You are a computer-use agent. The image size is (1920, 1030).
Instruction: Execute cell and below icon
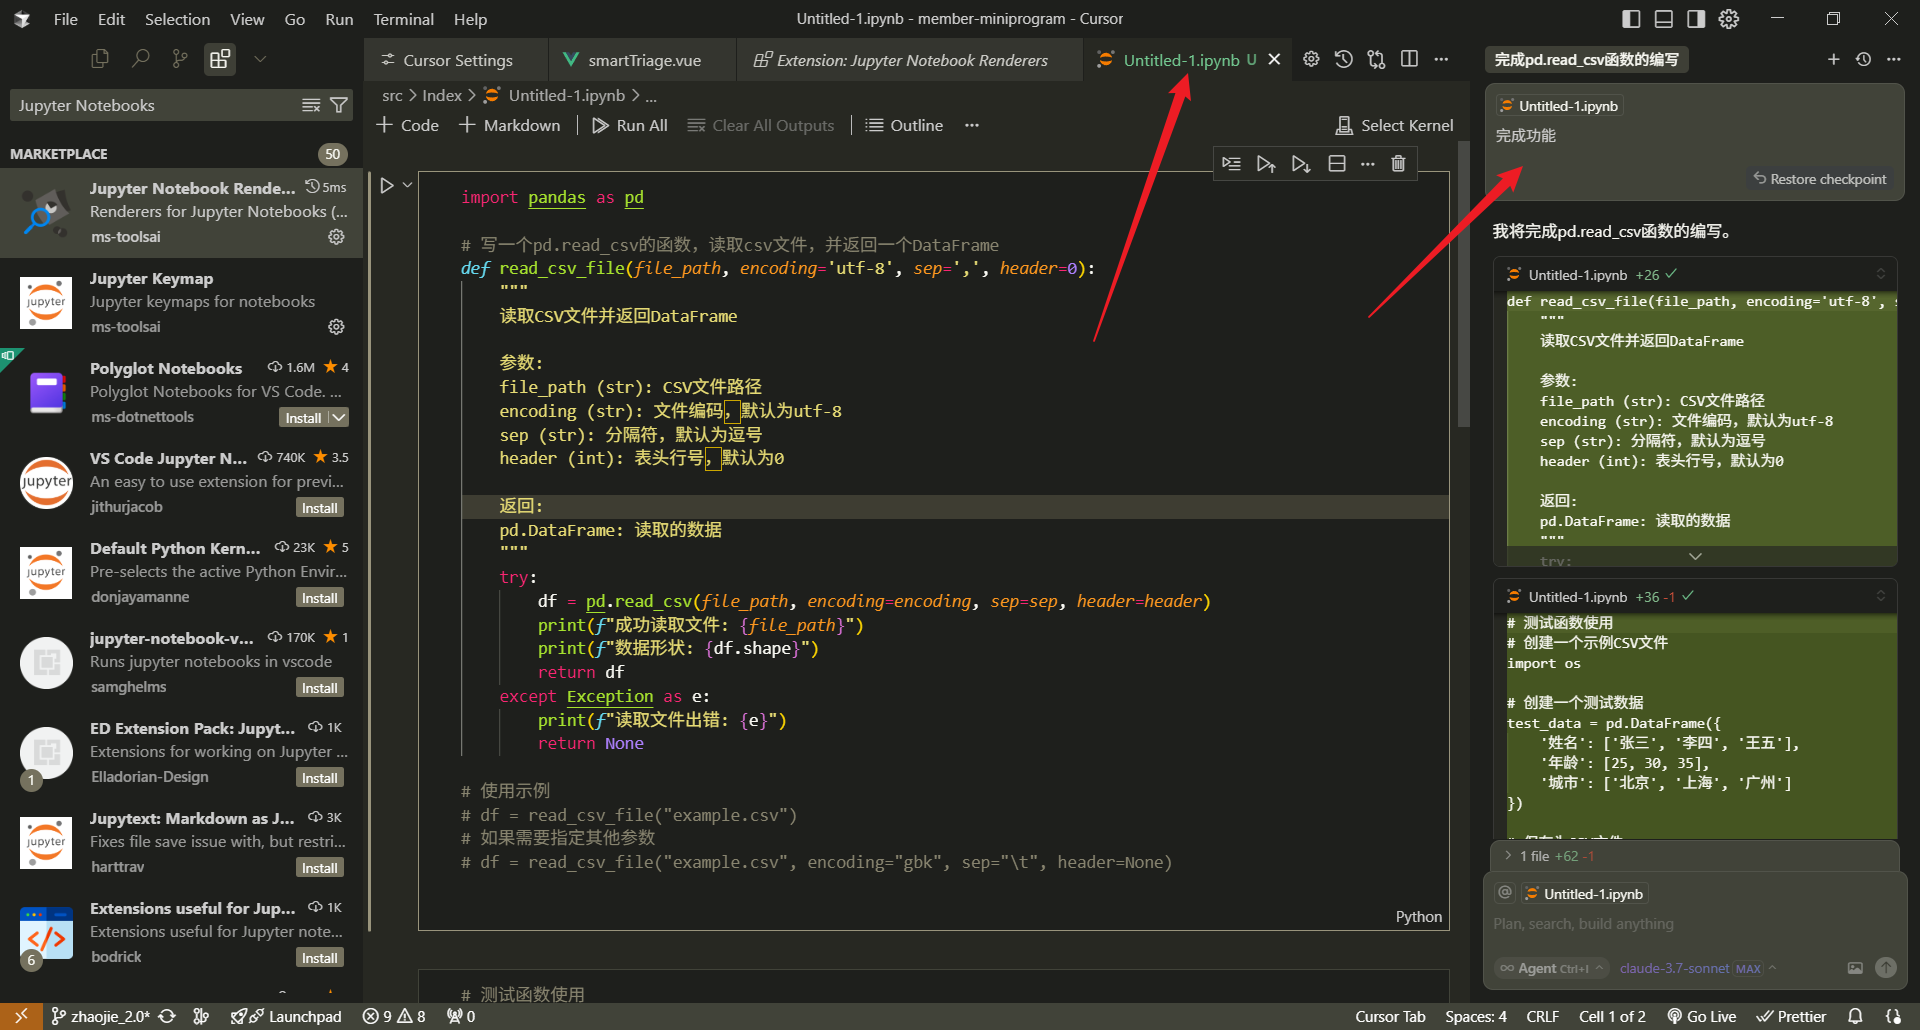point(1301,164)
